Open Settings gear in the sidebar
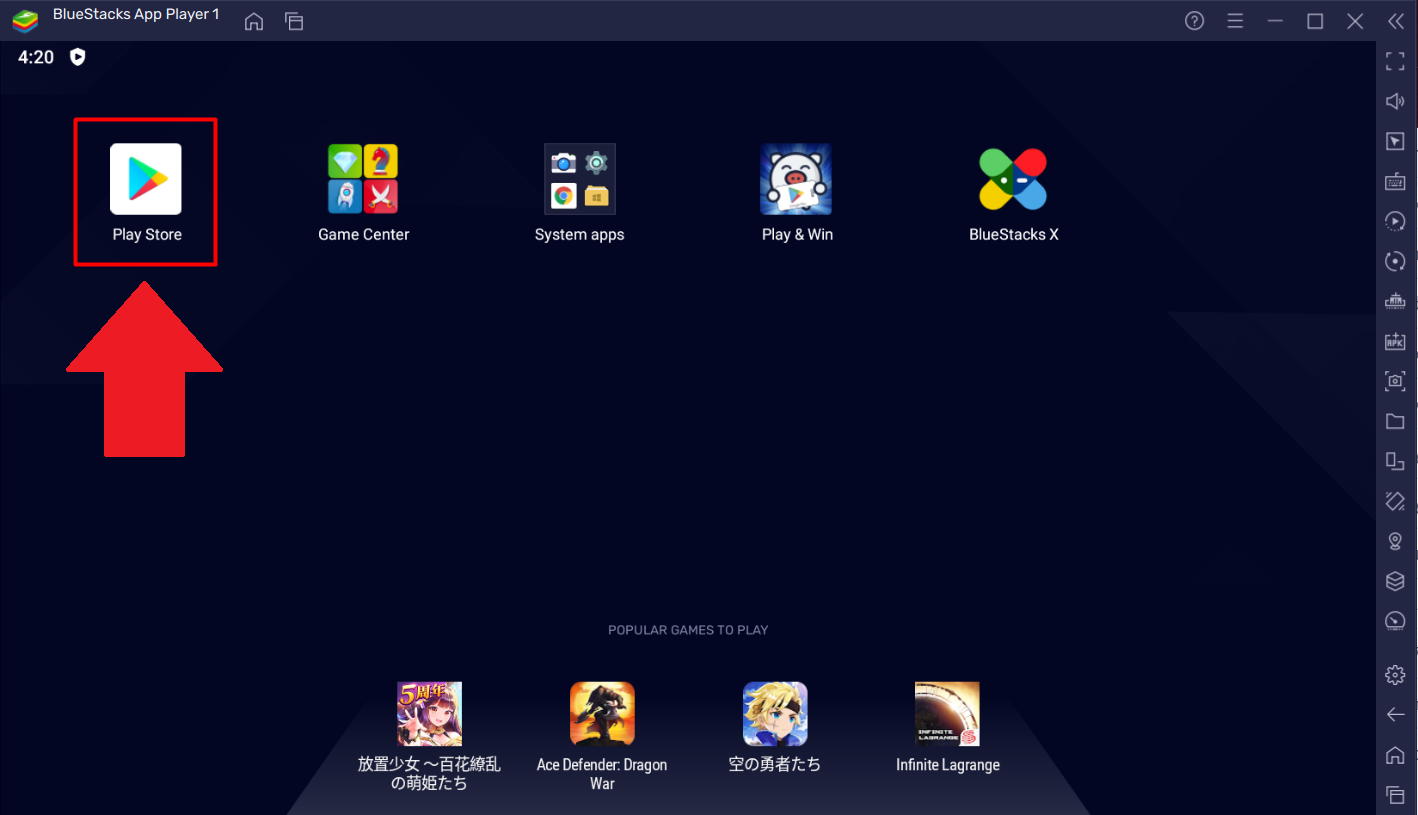This screenshot has width=1418, height=815. coord(1395,675)
